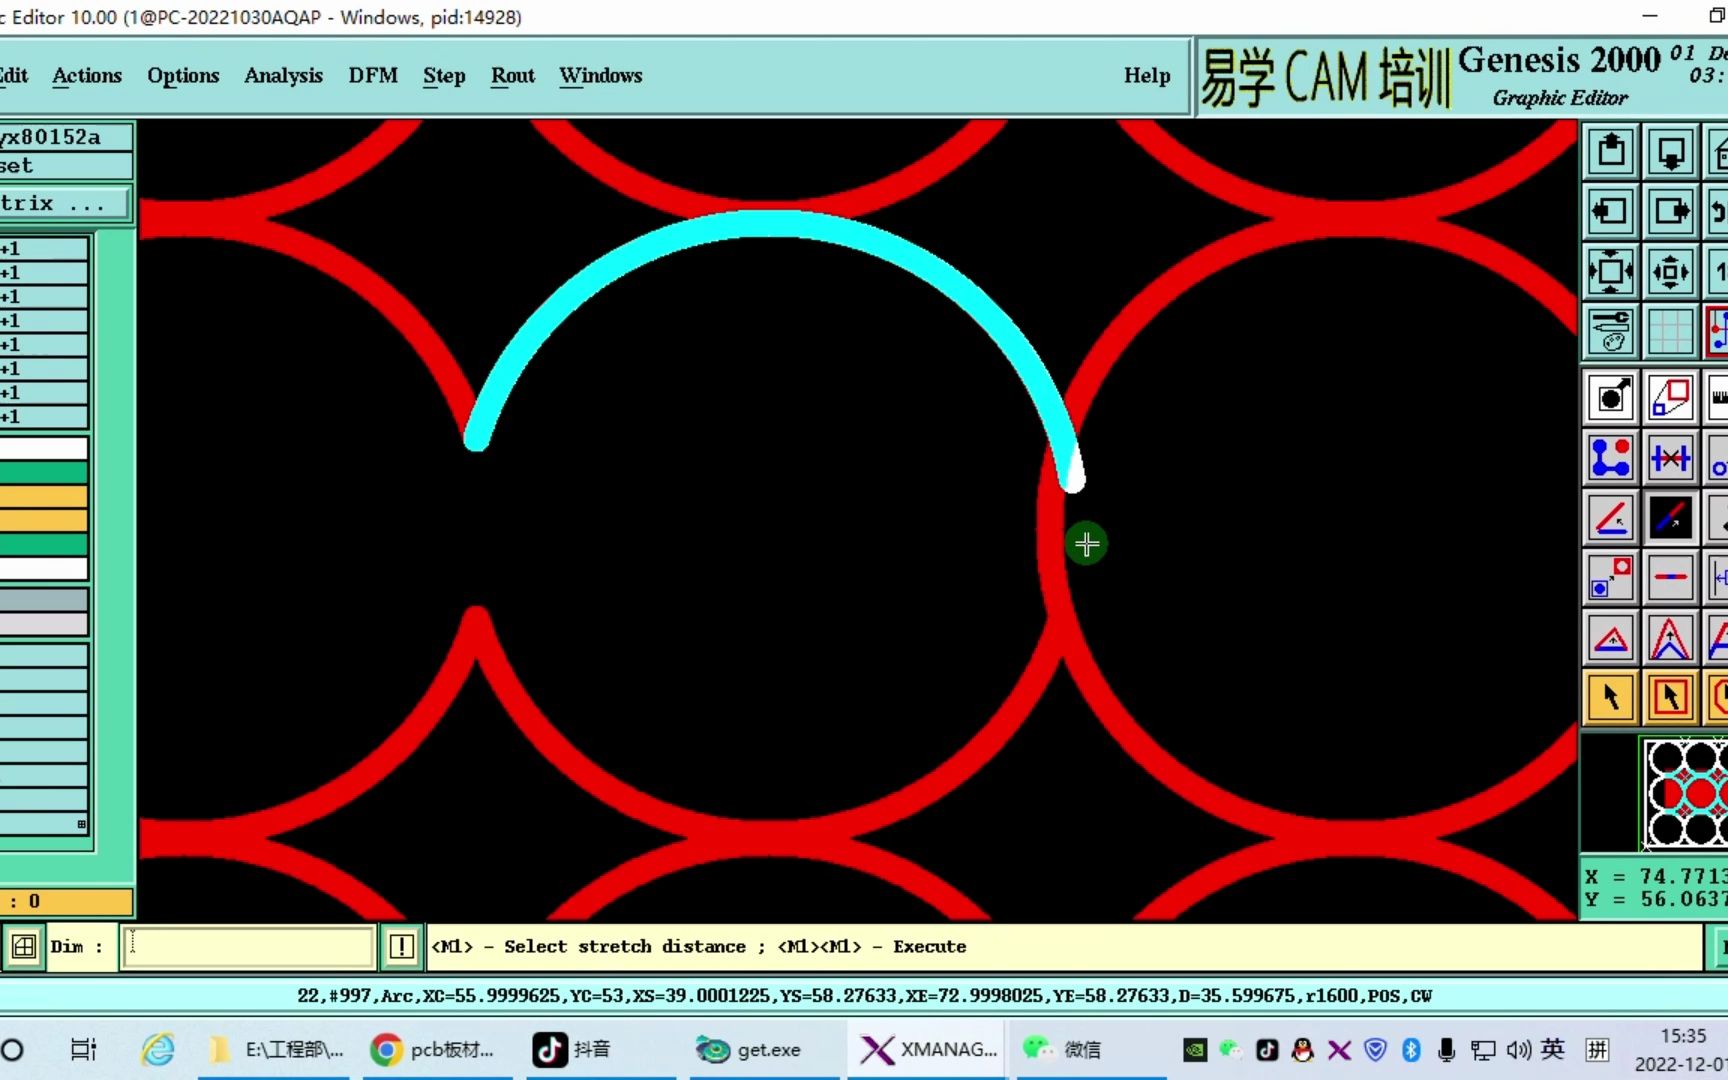Image resolution: width=1728 pixels, height=1080 pixels.
Task: Open the Rout menu
Action: click(513, 76)
